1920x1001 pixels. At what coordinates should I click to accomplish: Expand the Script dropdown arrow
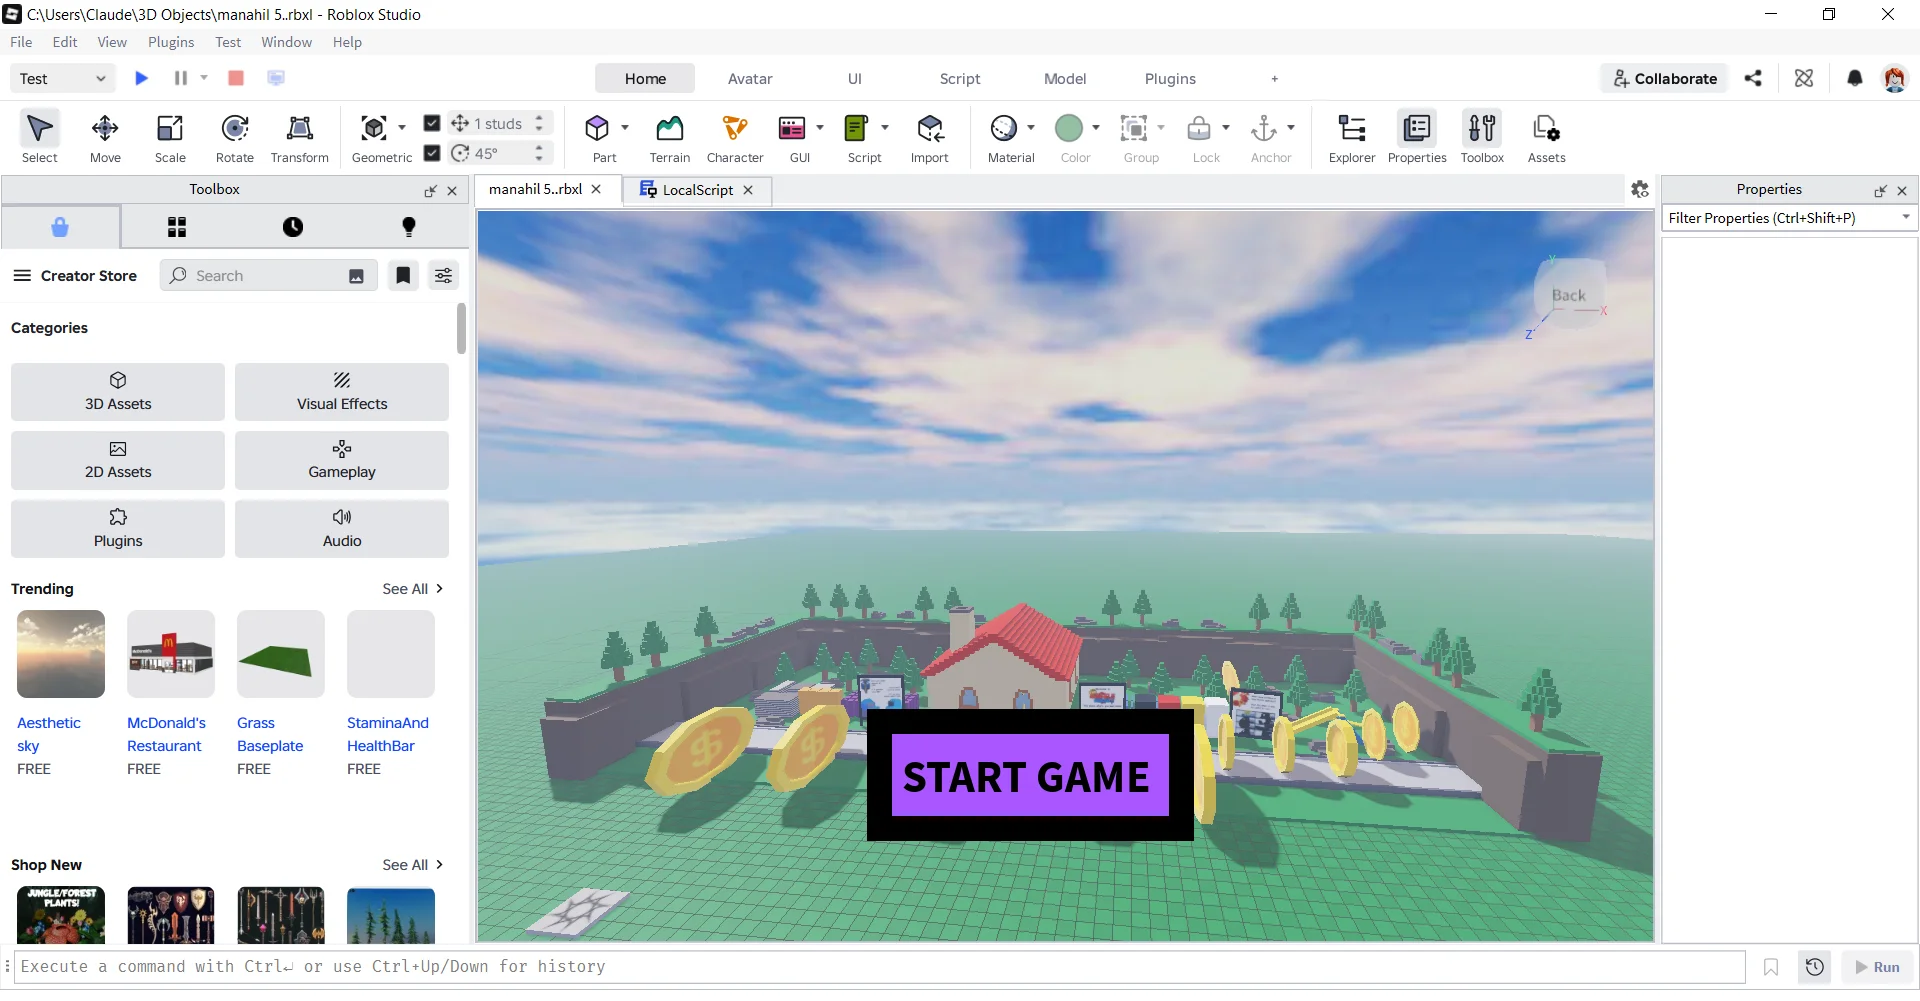click(x=885, y=127)
